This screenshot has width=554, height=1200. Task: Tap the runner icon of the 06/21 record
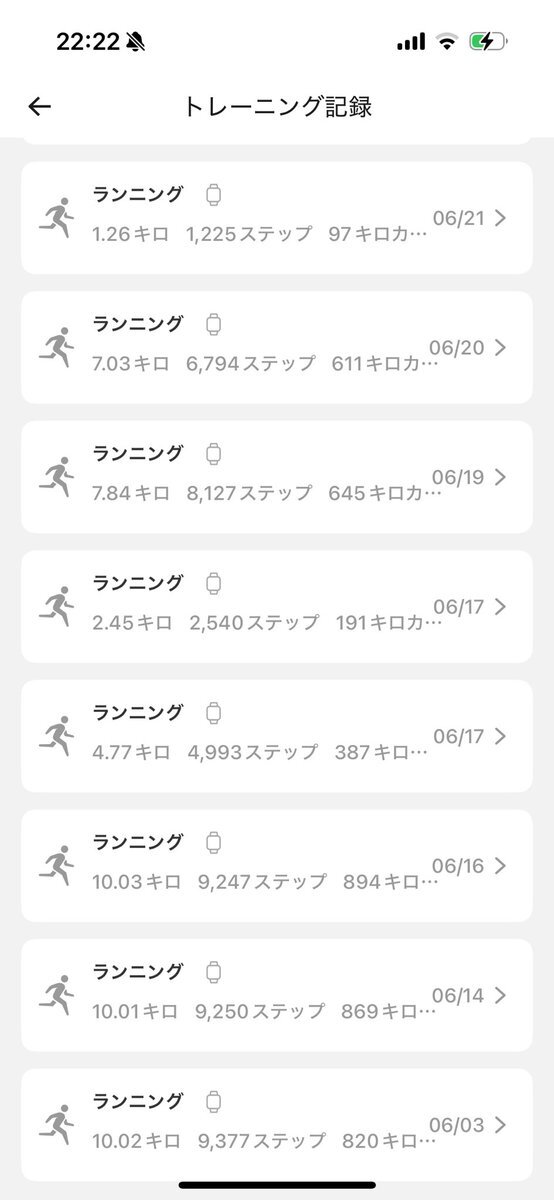pos(57,217)
